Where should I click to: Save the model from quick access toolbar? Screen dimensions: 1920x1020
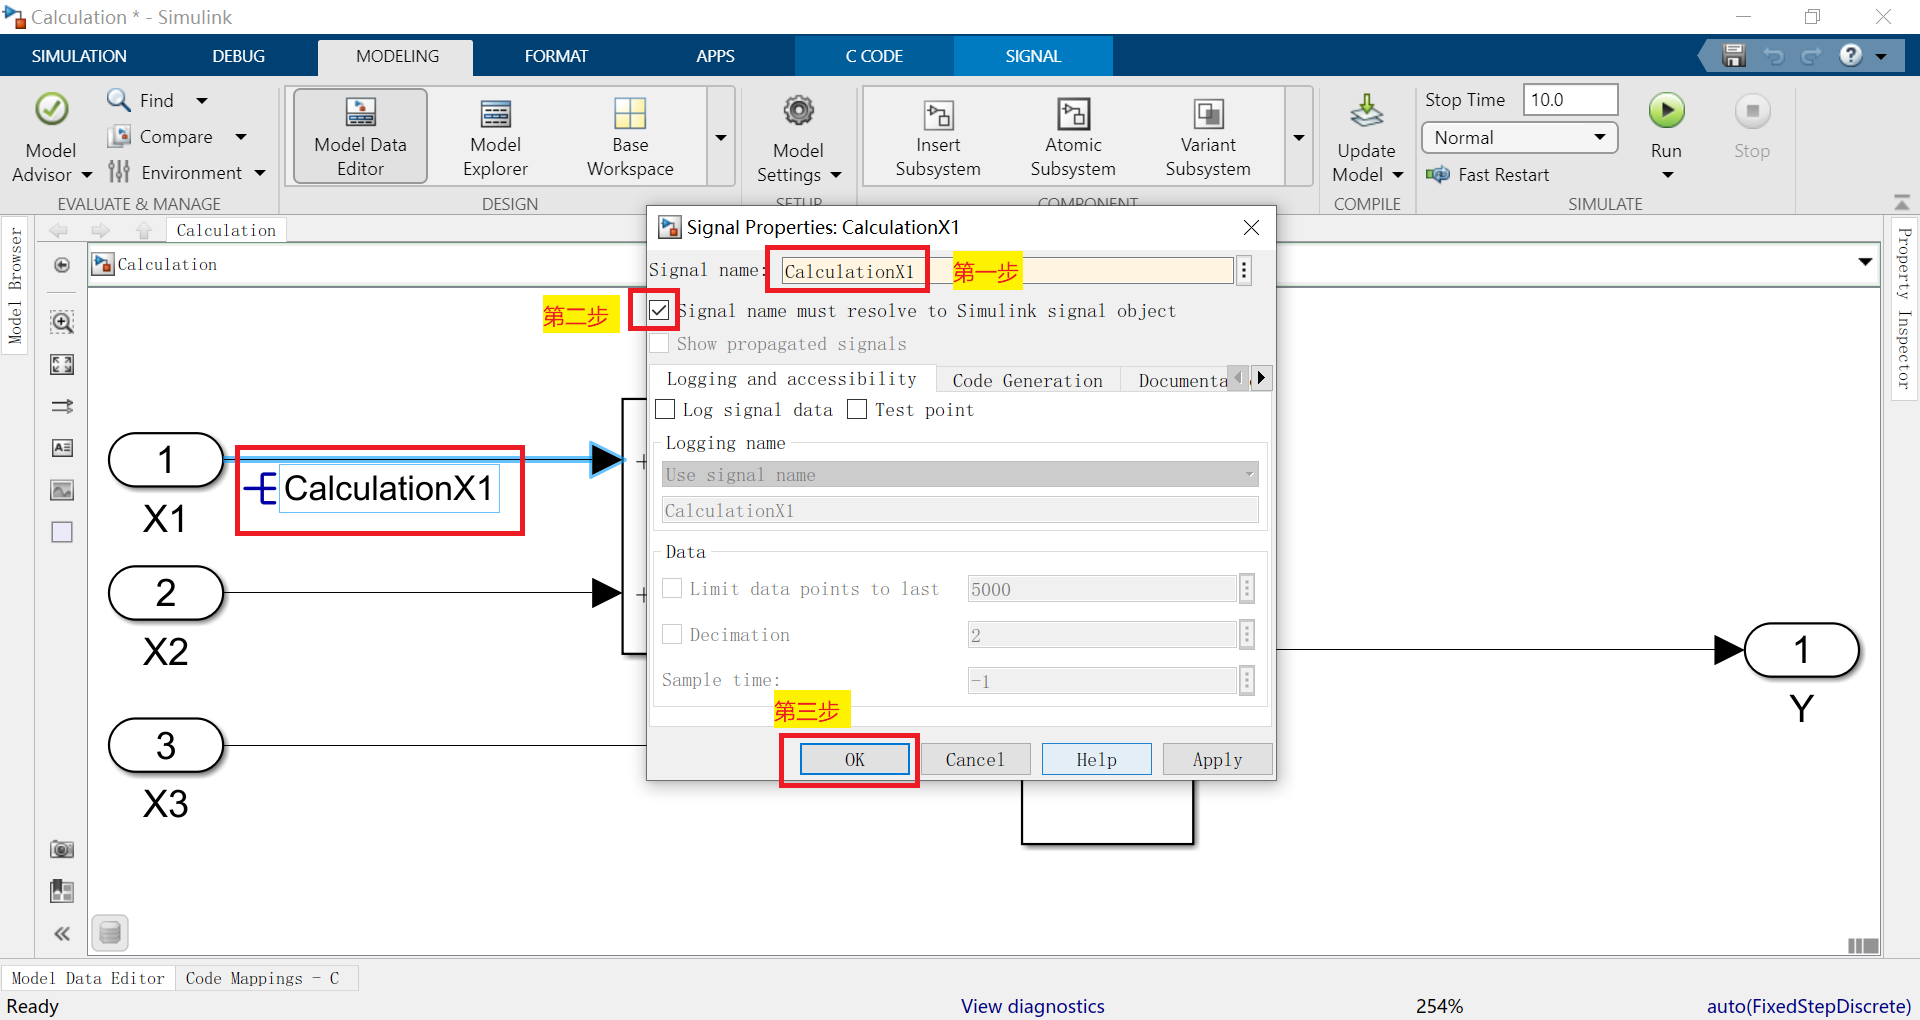point(1734,56)
